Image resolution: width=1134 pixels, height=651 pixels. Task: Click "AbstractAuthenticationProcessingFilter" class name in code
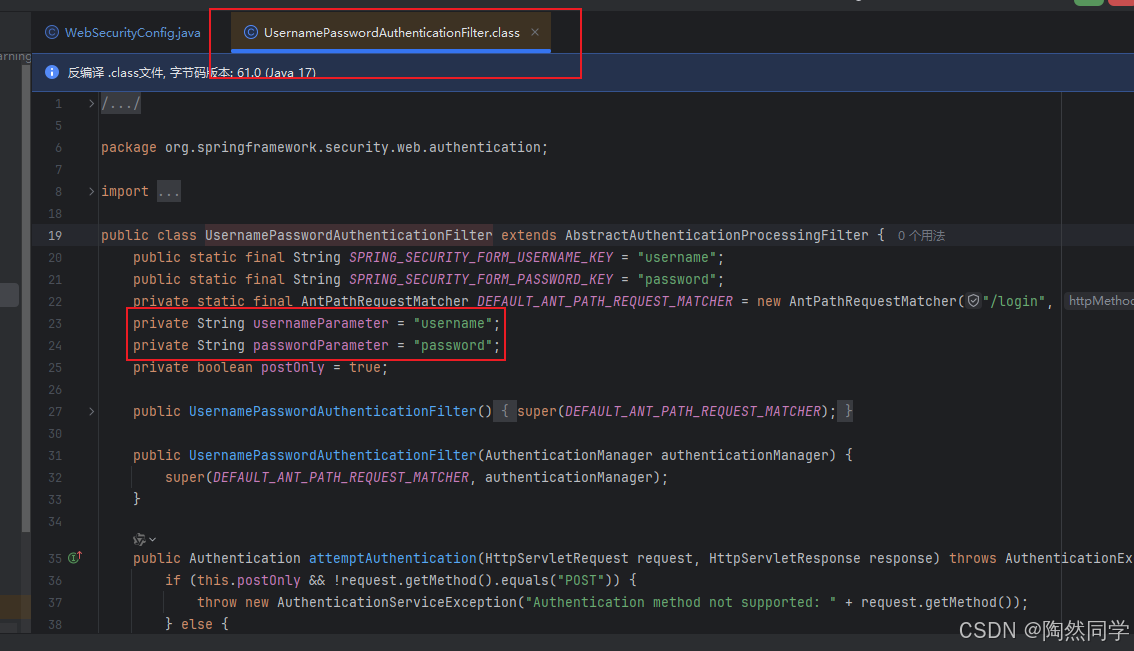click(716, 235)
